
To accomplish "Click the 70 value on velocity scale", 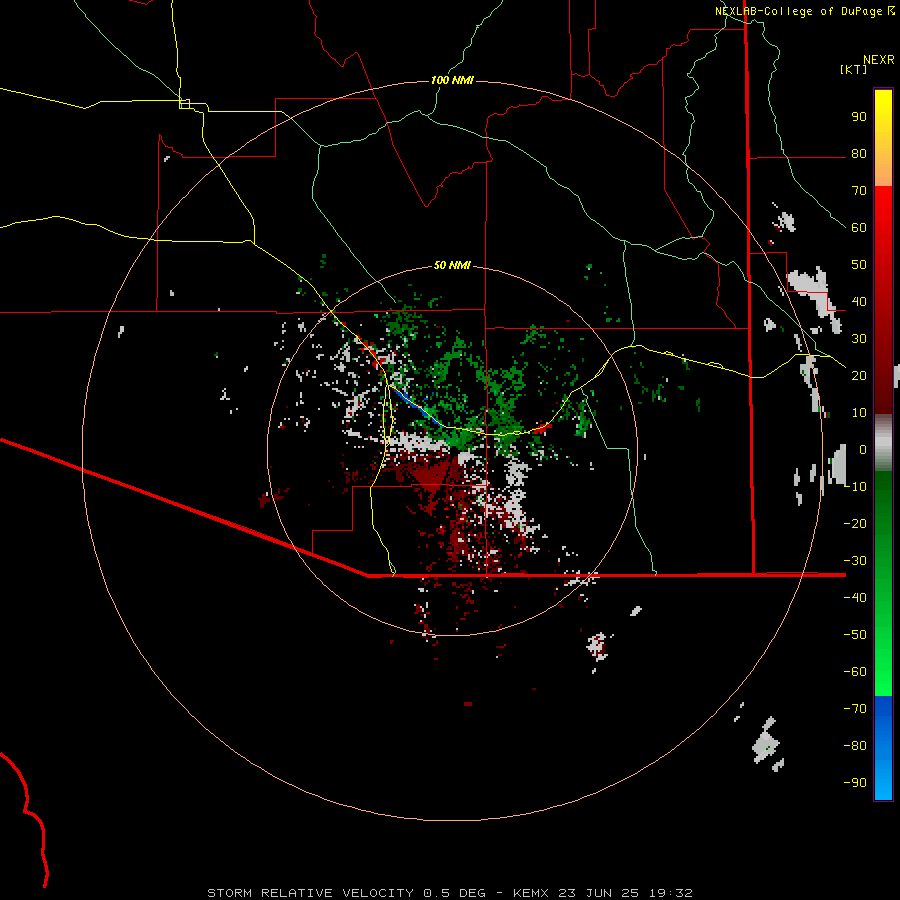I will 859,191.
